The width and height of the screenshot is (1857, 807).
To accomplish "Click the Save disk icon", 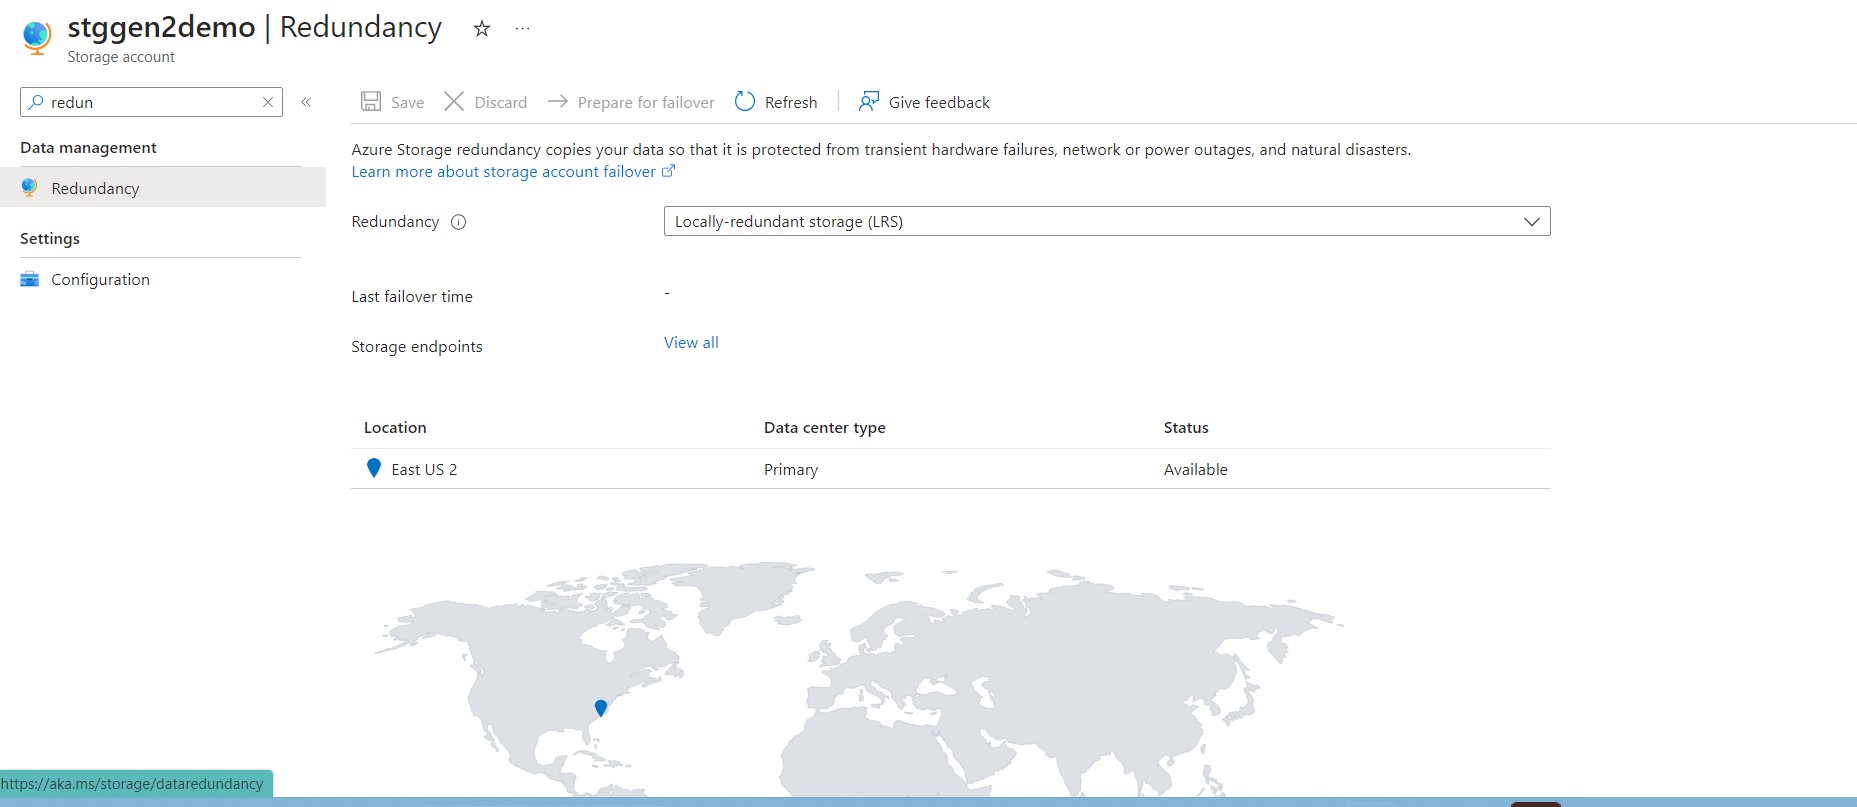I will coord(371,101).
